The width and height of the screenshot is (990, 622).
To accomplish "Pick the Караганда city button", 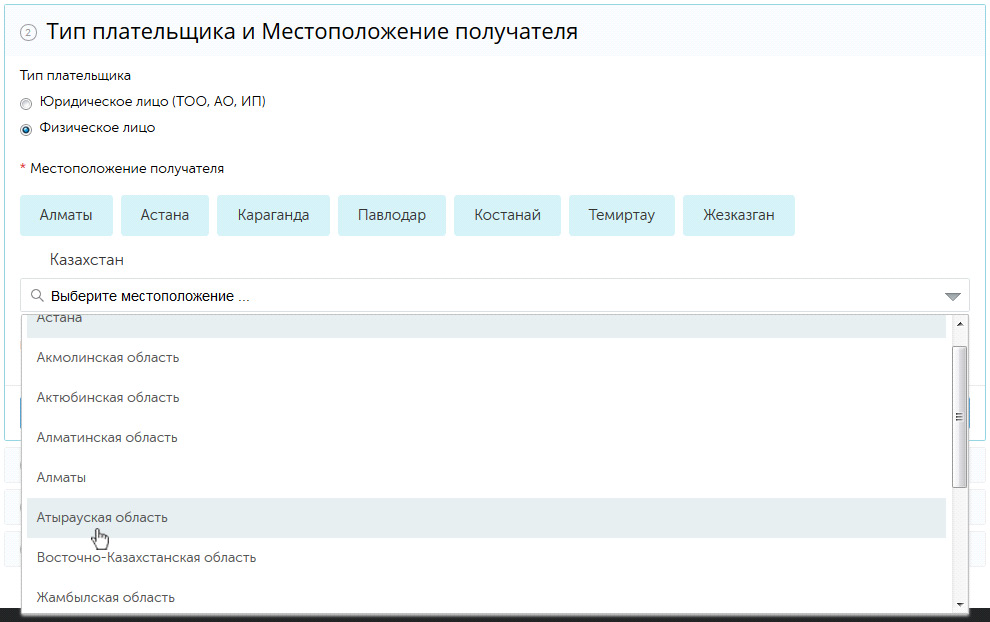I will coord(273,215).
